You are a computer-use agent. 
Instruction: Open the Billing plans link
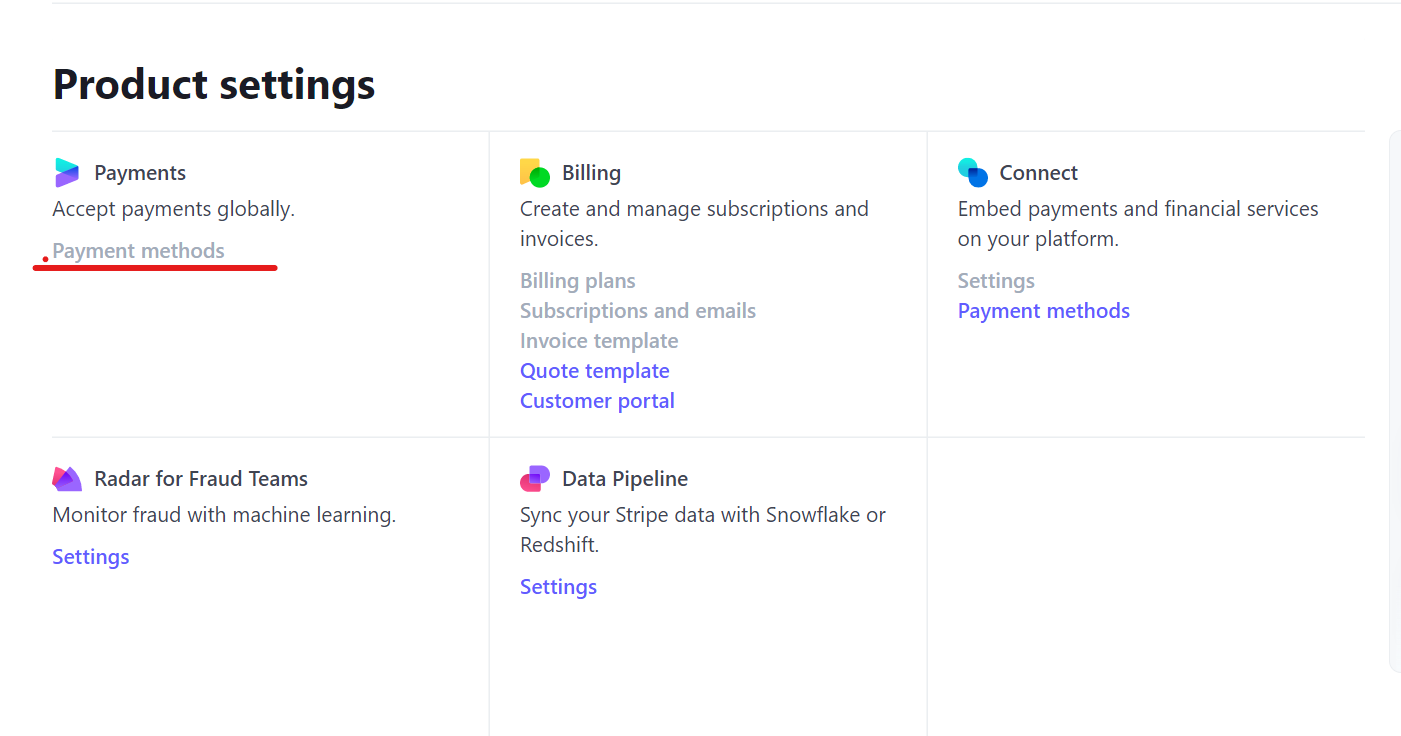577,281
